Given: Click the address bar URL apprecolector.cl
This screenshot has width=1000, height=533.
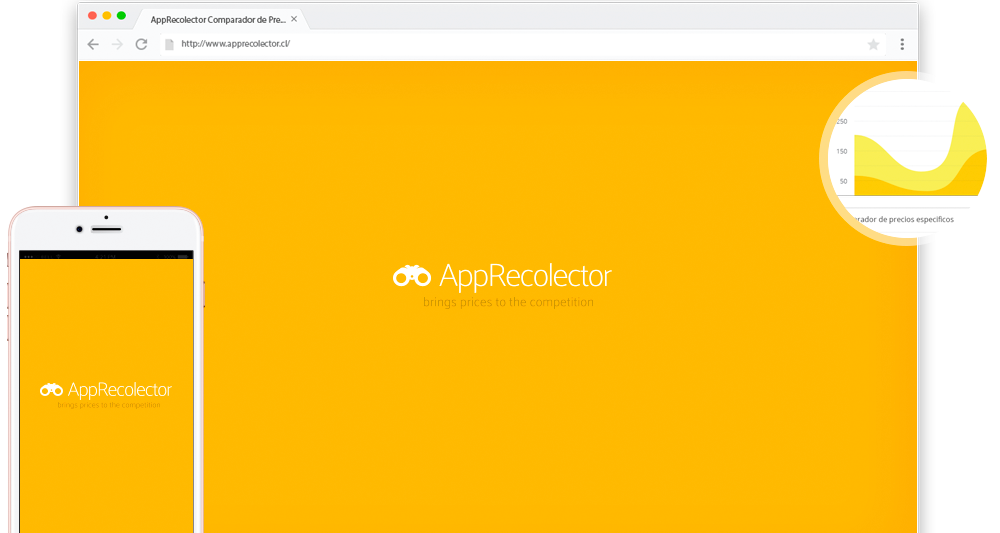Looking at the screenshot, I should coord(235,43).
